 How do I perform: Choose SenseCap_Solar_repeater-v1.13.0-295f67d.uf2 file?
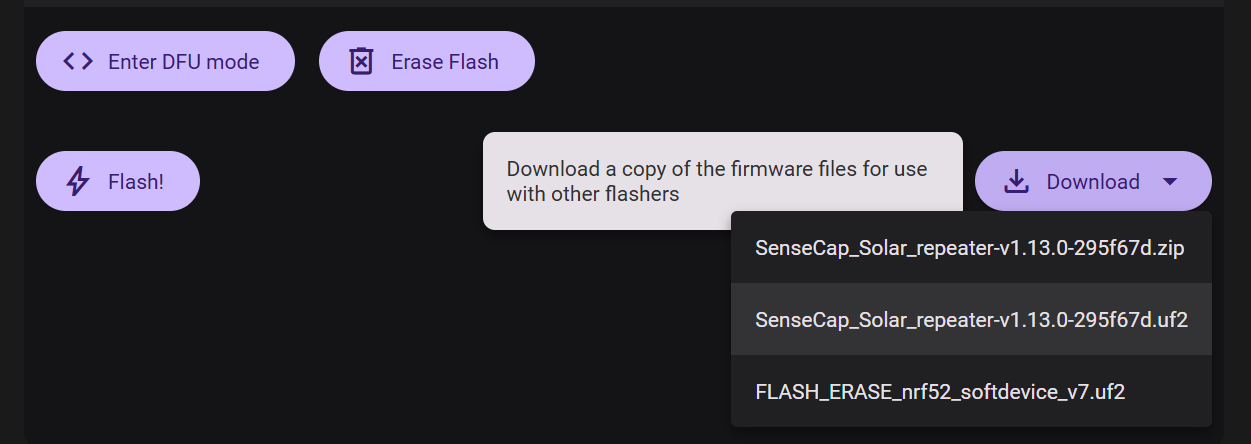(970, 319)
